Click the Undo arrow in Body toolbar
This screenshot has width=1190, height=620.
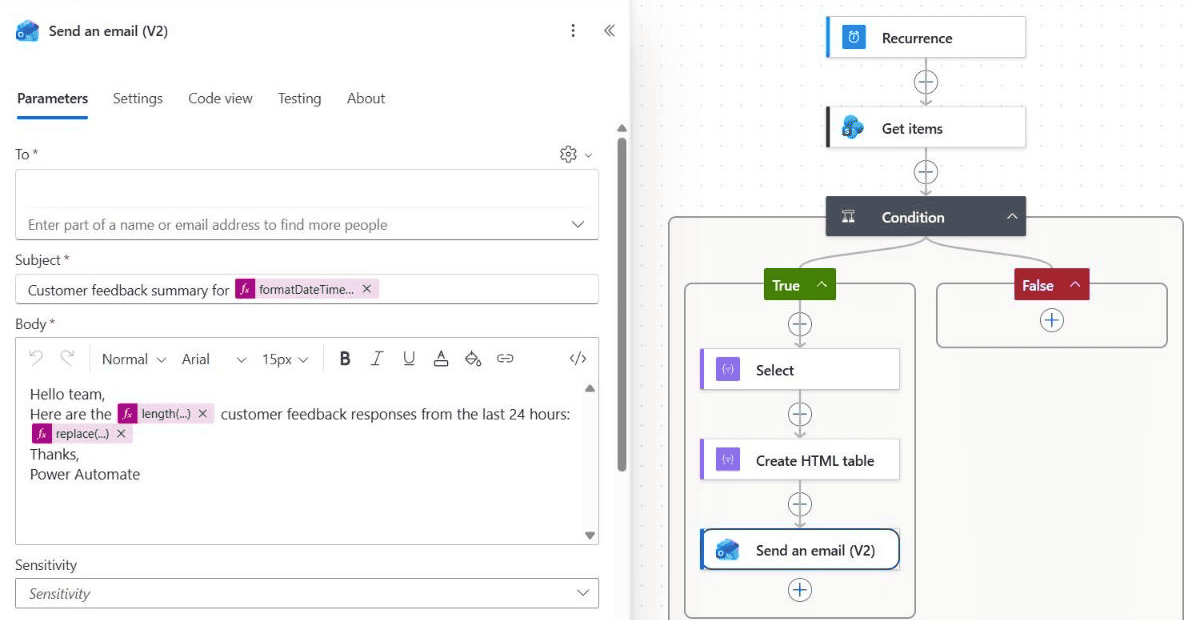[36, 358]
